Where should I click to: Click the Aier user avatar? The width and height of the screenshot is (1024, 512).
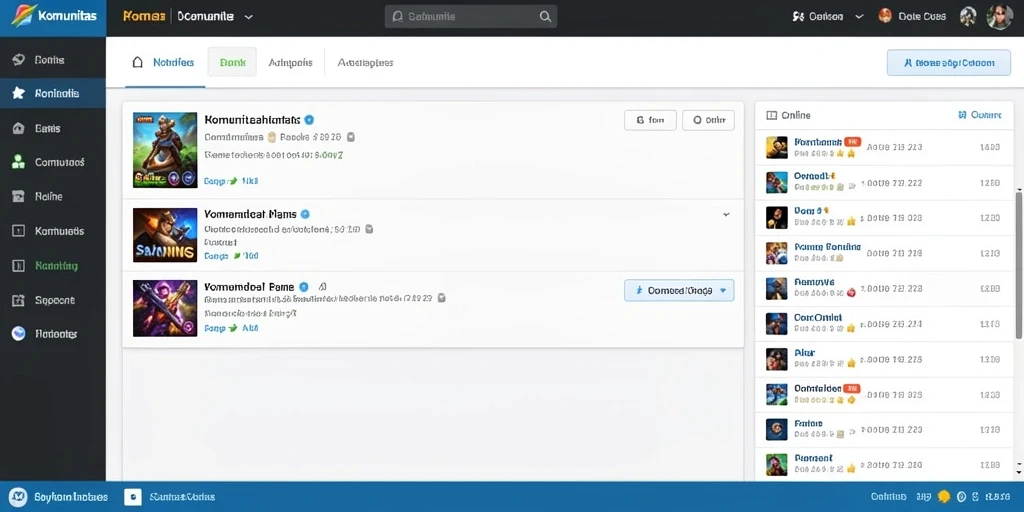click(776, 359)
